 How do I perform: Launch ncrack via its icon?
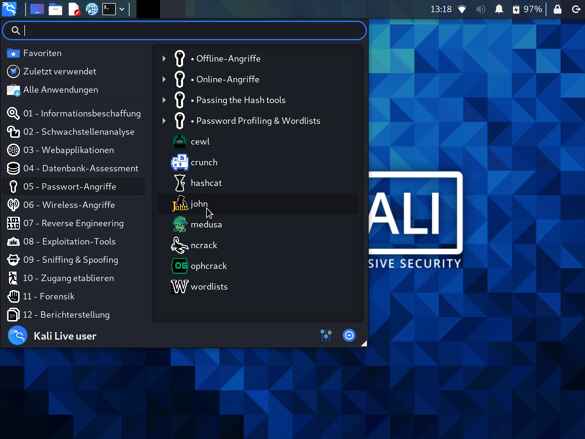pos(180,245)
